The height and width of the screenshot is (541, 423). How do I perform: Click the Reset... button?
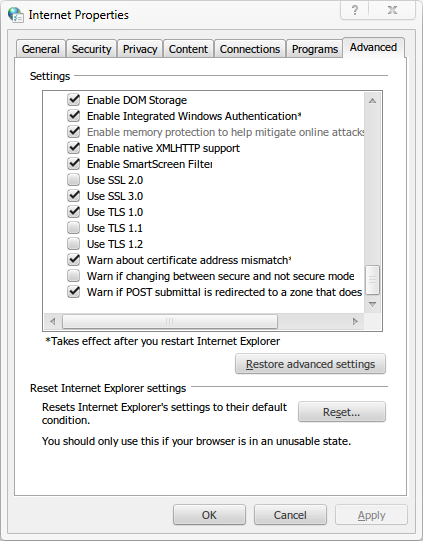342,412
